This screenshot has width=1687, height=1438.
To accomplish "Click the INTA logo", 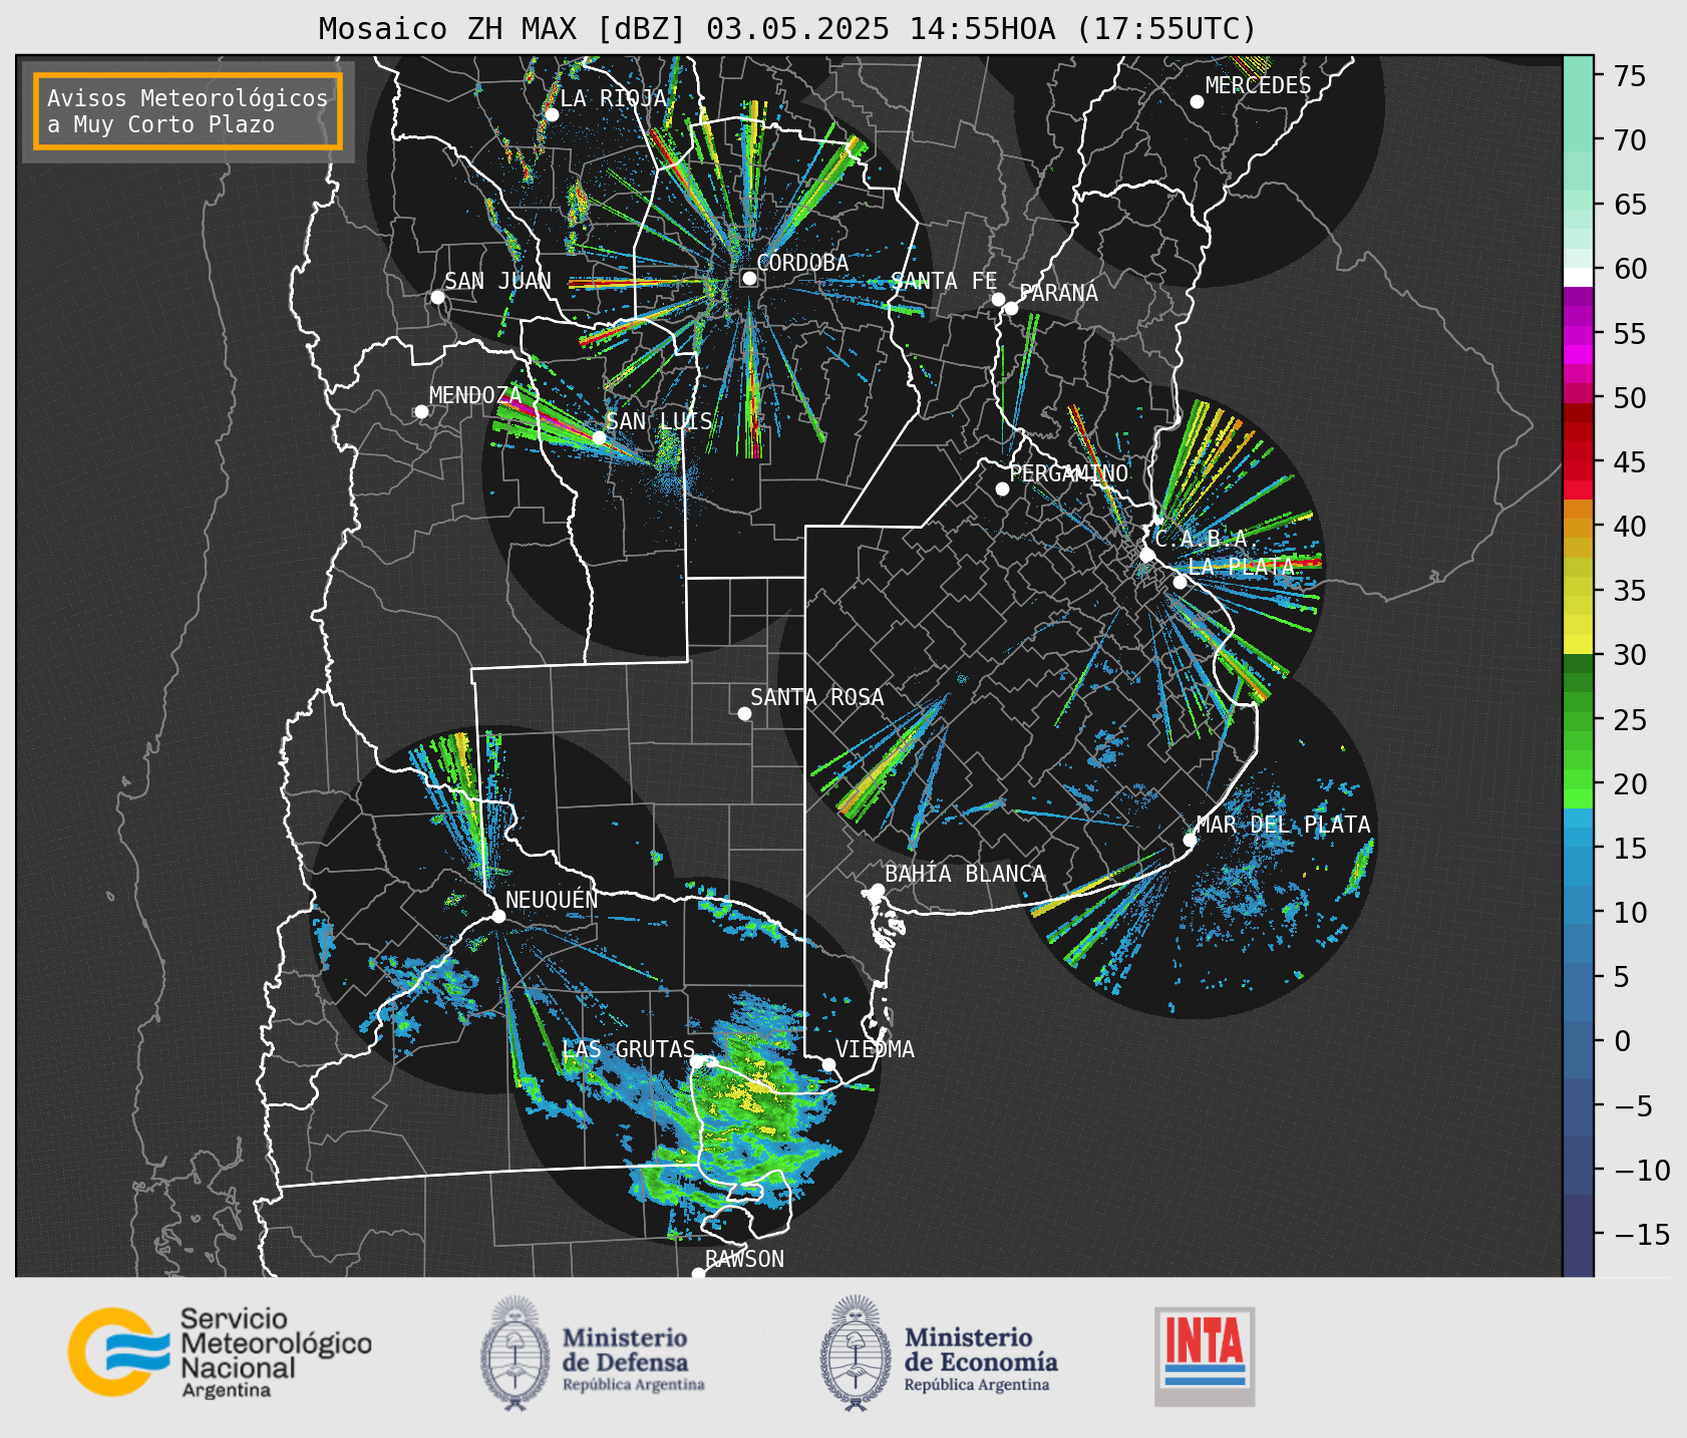I will coord(1204,1356).
